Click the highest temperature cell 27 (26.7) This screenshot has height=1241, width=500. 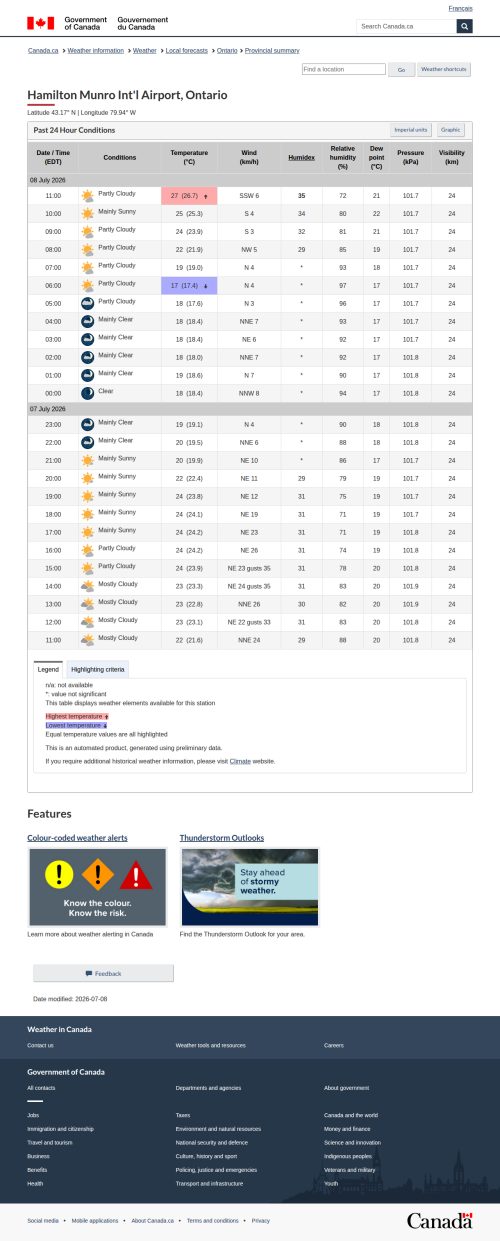pyautogui.click(x=189, y=196)
